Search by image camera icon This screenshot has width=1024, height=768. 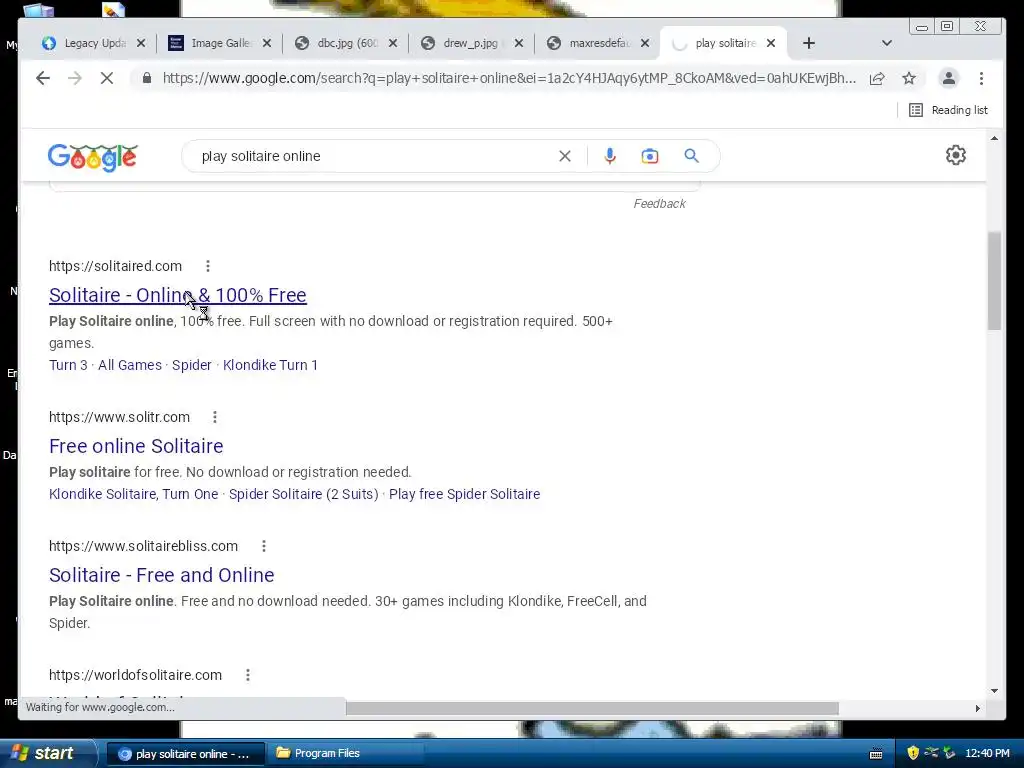pyautogui.click(x=649, y=156)
